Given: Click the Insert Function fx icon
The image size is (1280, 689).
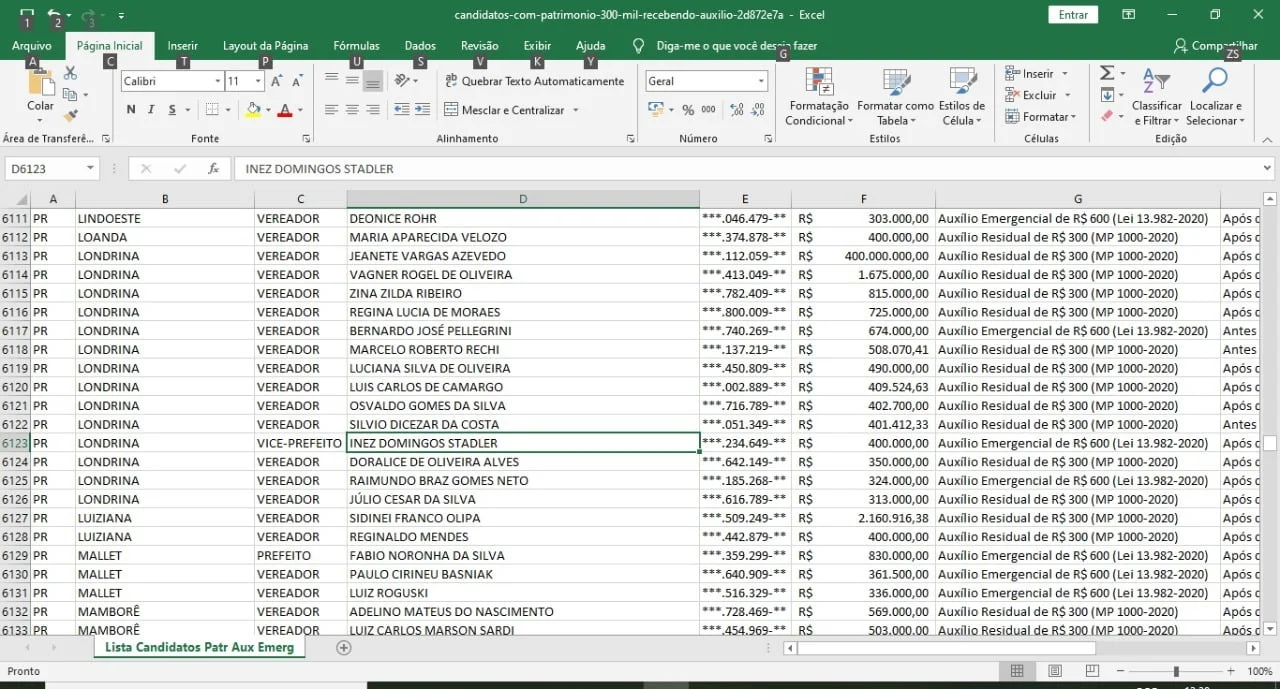Looking at the screenshot, I should (213, 169).
